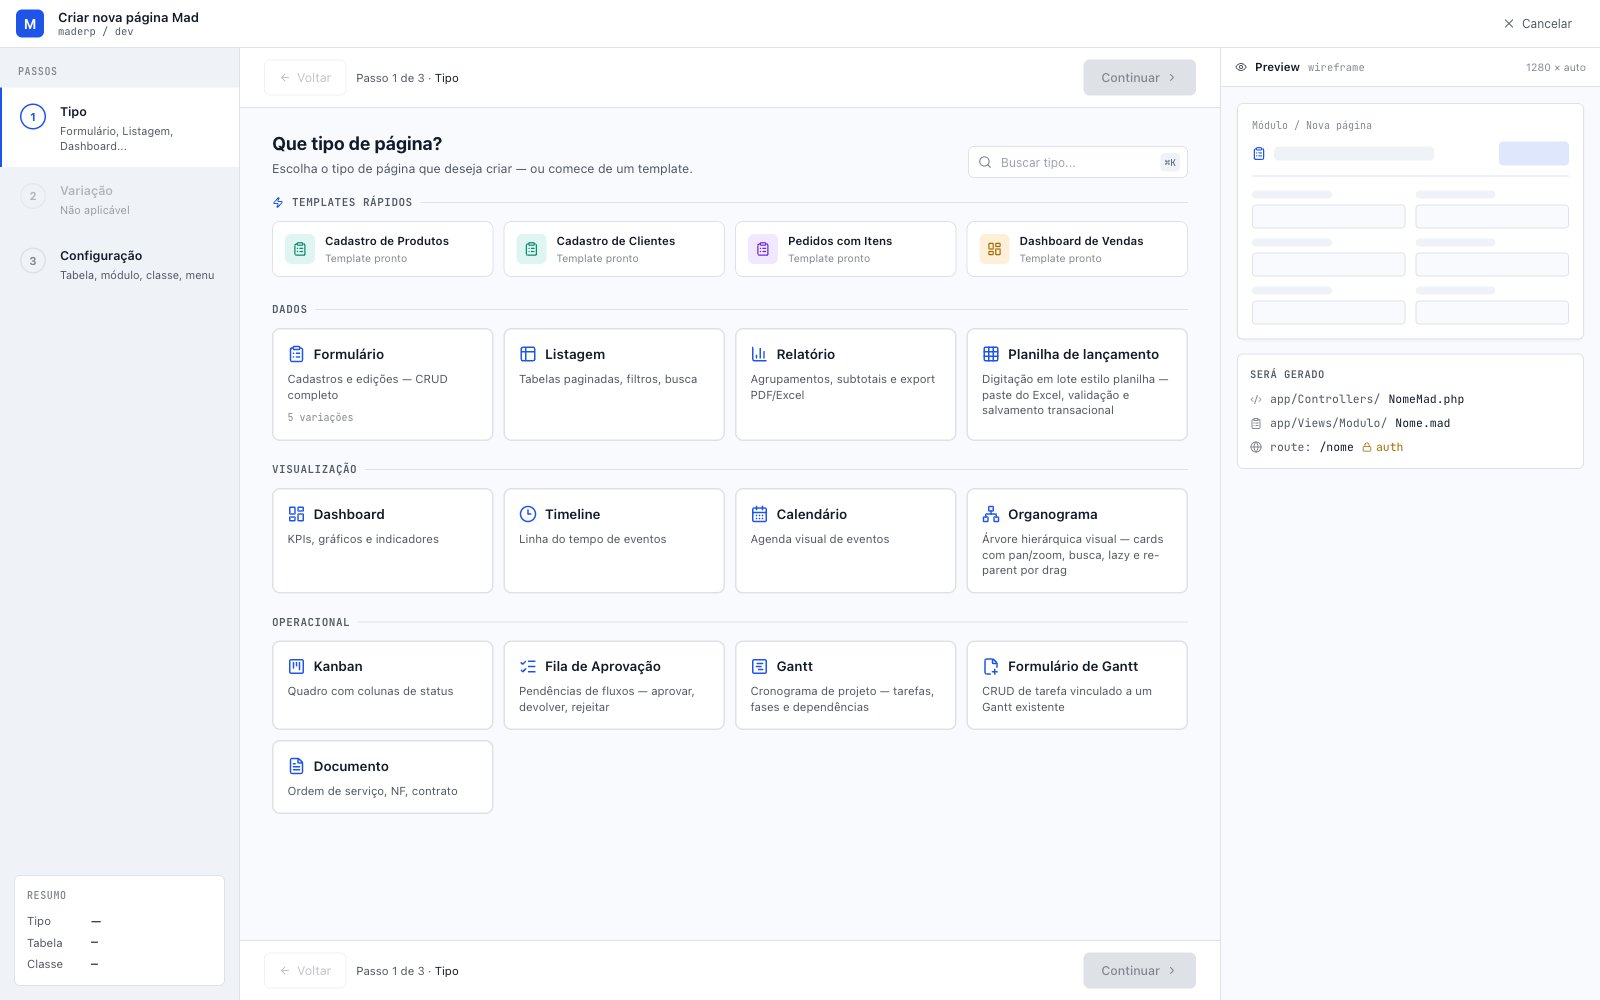Click the blue M app logo

click(30, 24)
